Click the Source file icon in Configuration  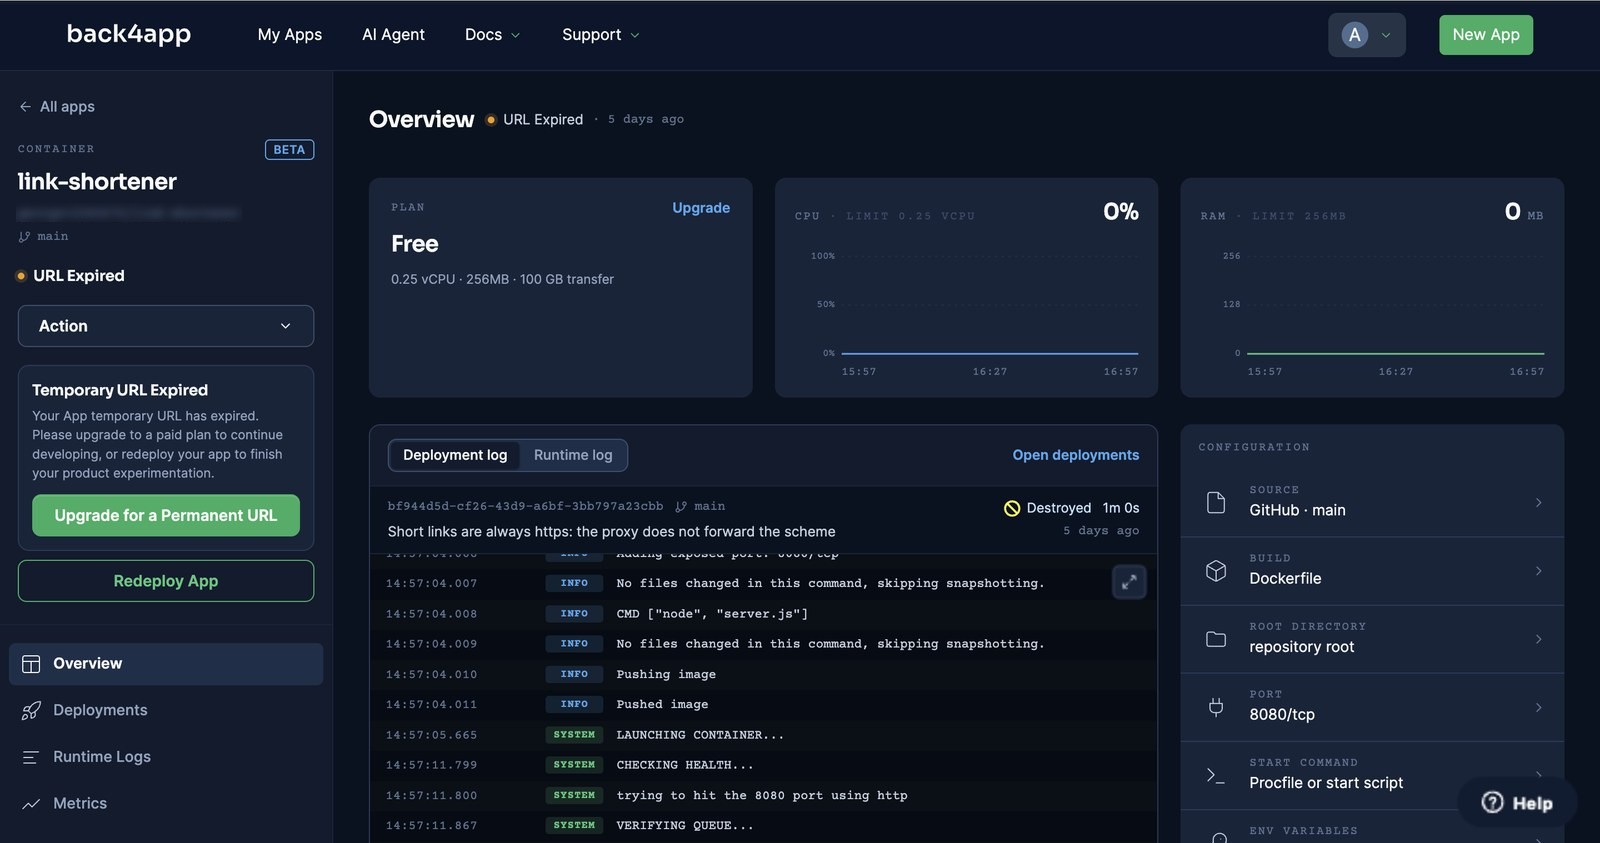[1216, 502]
